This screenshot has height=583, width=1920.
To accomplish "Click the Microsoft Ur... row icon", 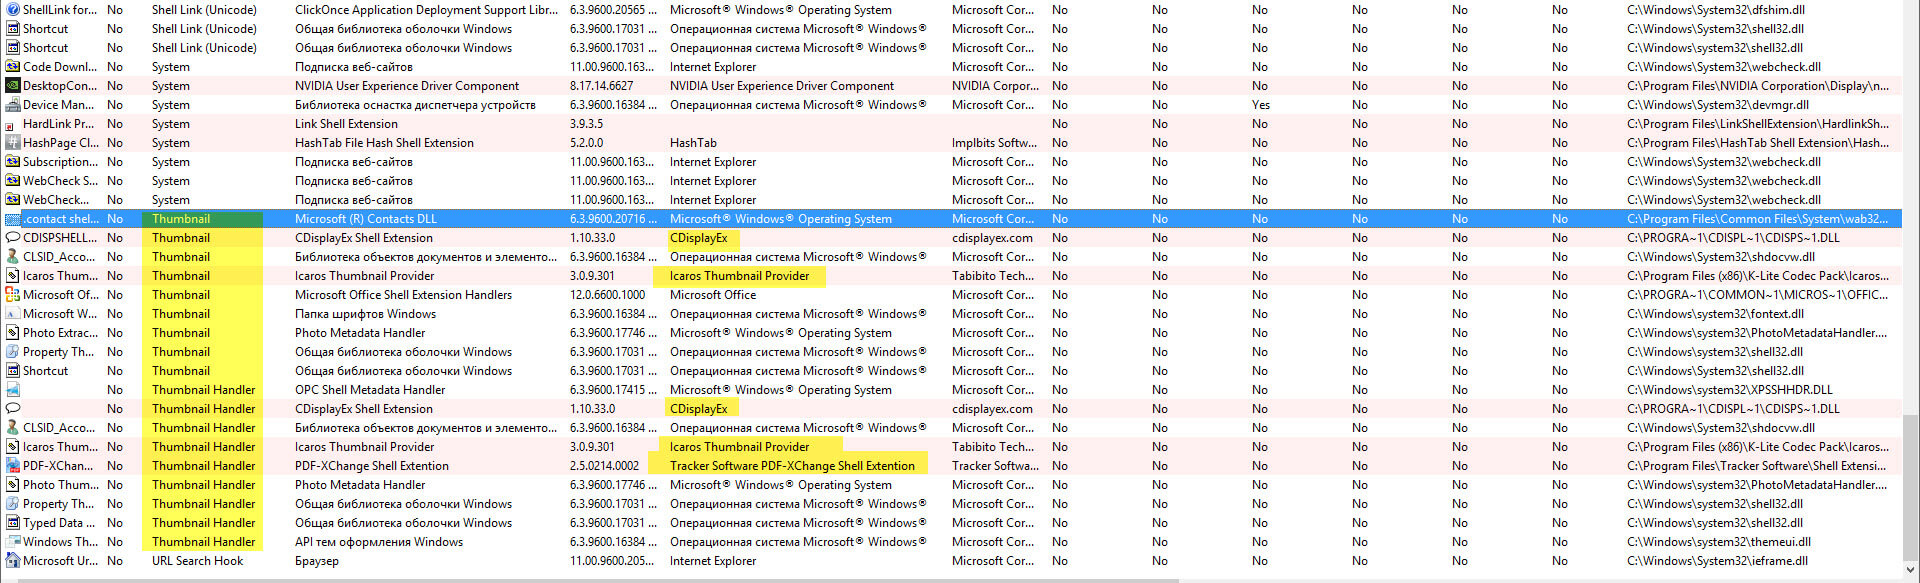I will pos(13,561).
